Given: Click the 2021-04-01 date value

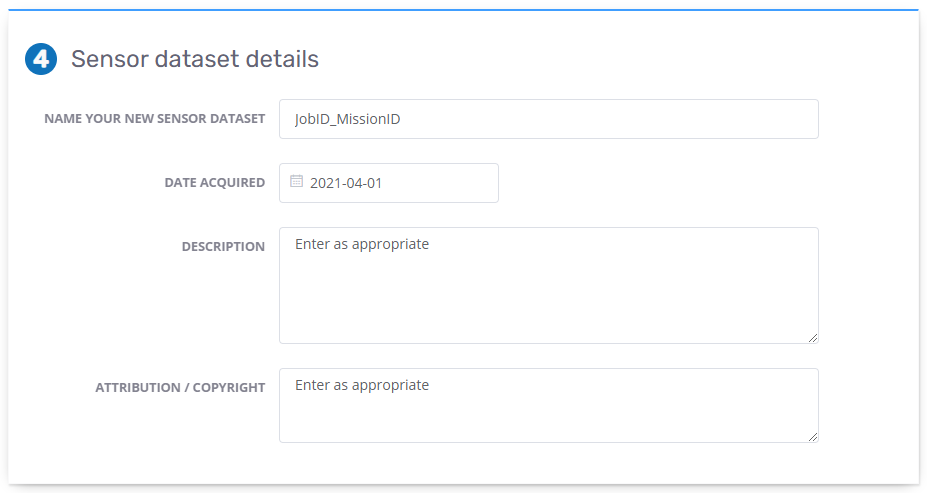Looking at the screenshot, I should click(346, 183).
